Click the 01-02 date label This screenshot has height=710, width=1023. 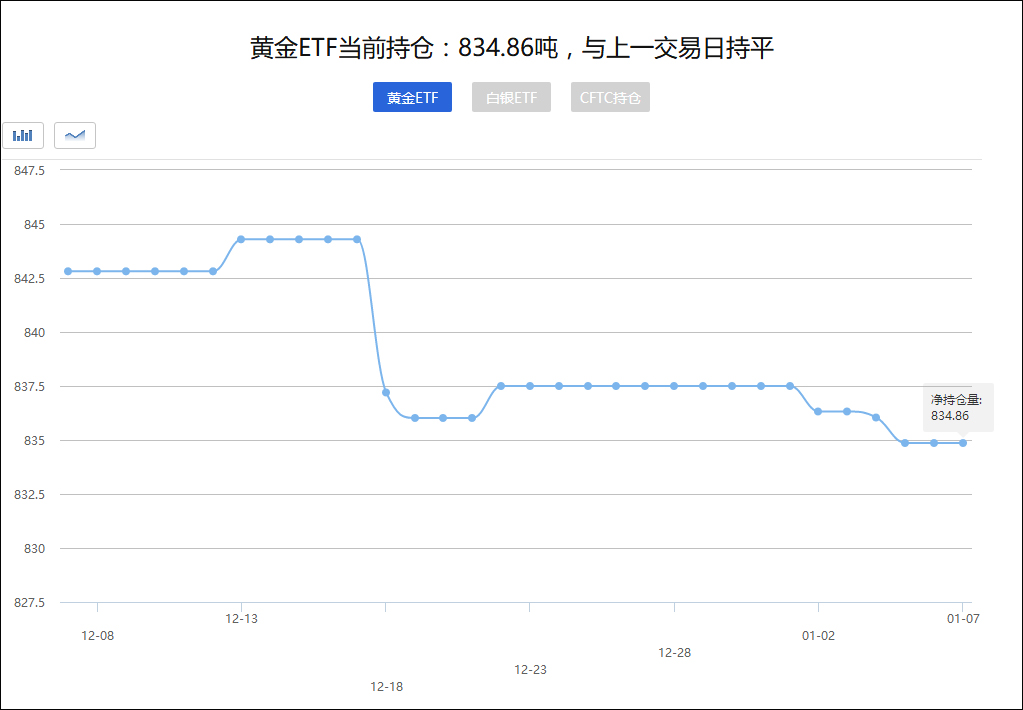click(818, 636)
